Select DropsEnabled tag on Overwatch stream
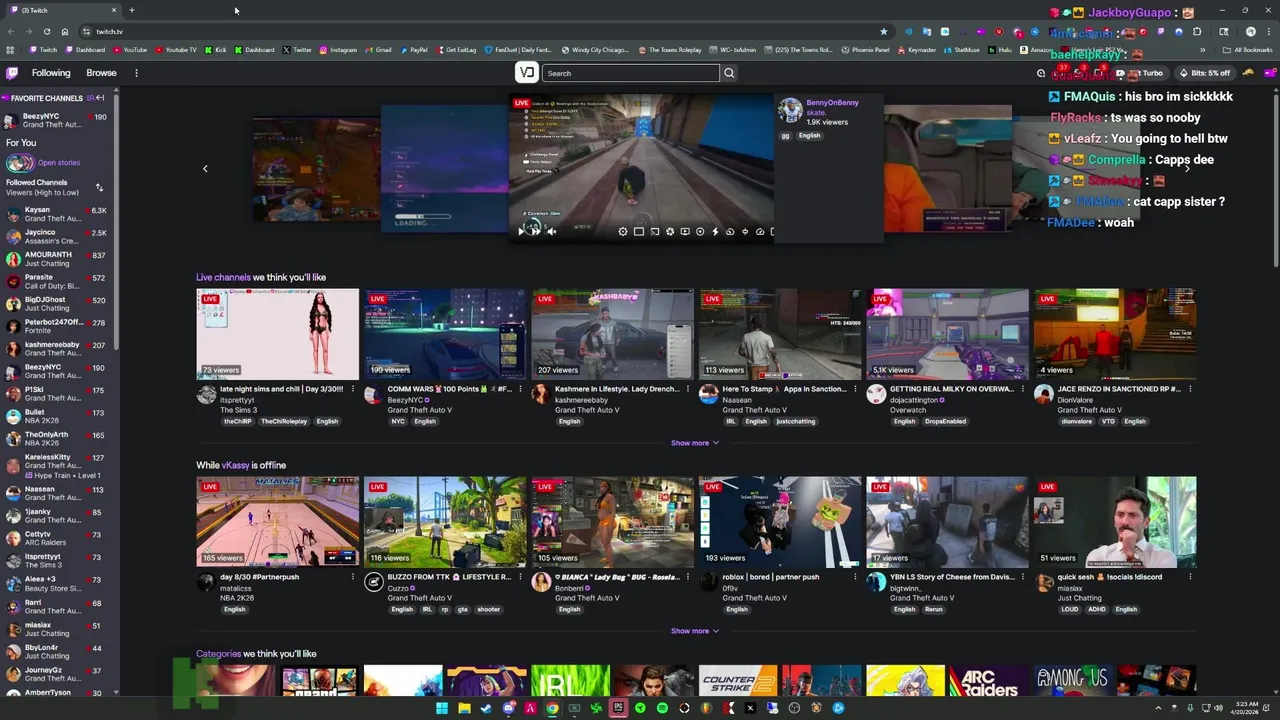This screenshot has width=1280, height=720. (x=945, y=421)
